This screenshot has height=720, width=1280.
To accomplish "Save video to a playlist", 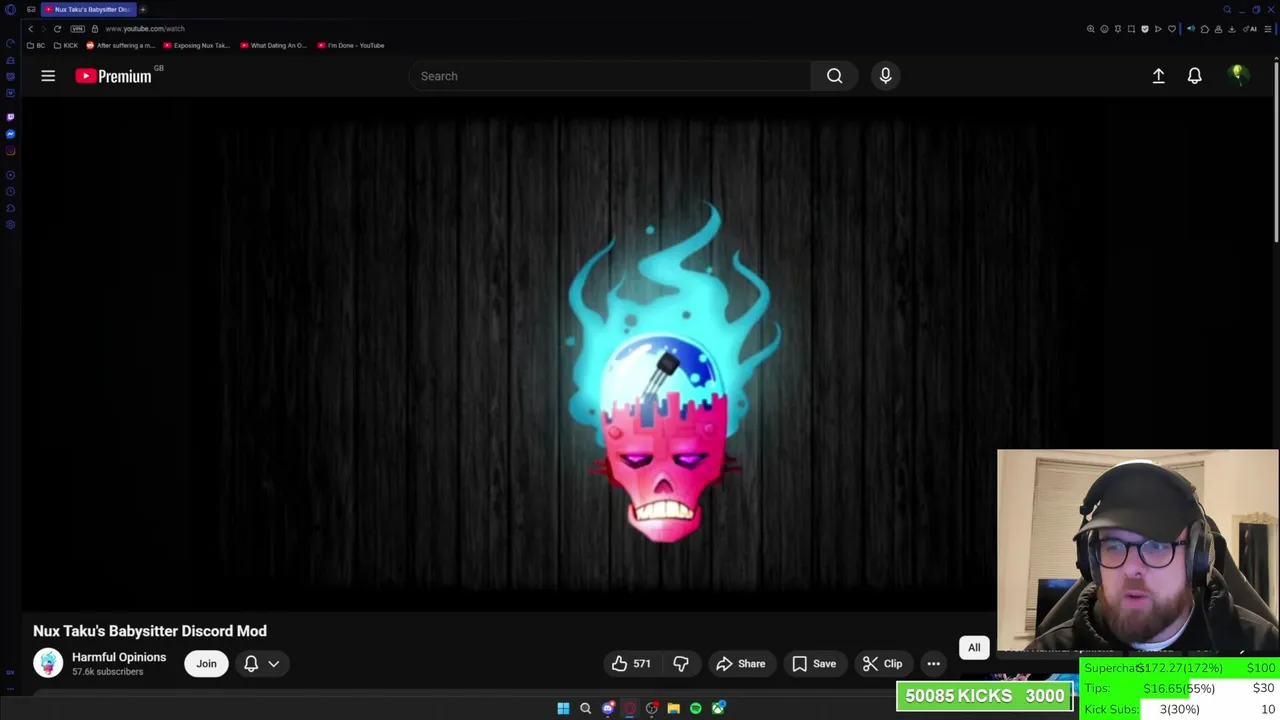I will (x=814, y=664).
